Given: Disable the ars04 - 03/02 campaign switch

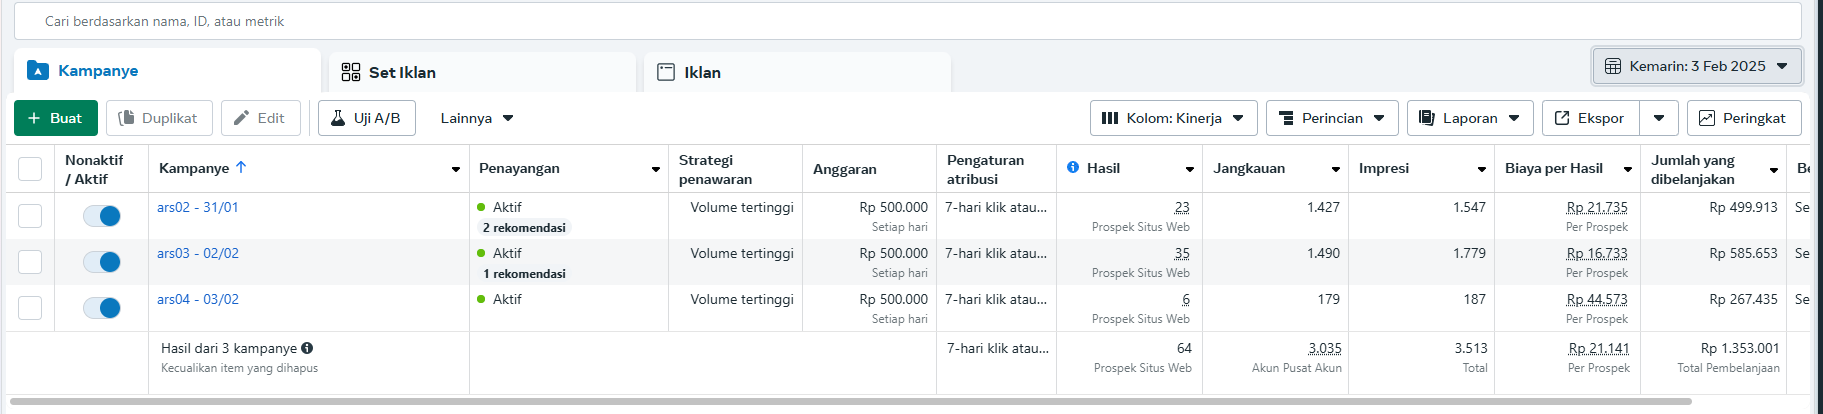Looking at the screenshot, I should (102, 308).
